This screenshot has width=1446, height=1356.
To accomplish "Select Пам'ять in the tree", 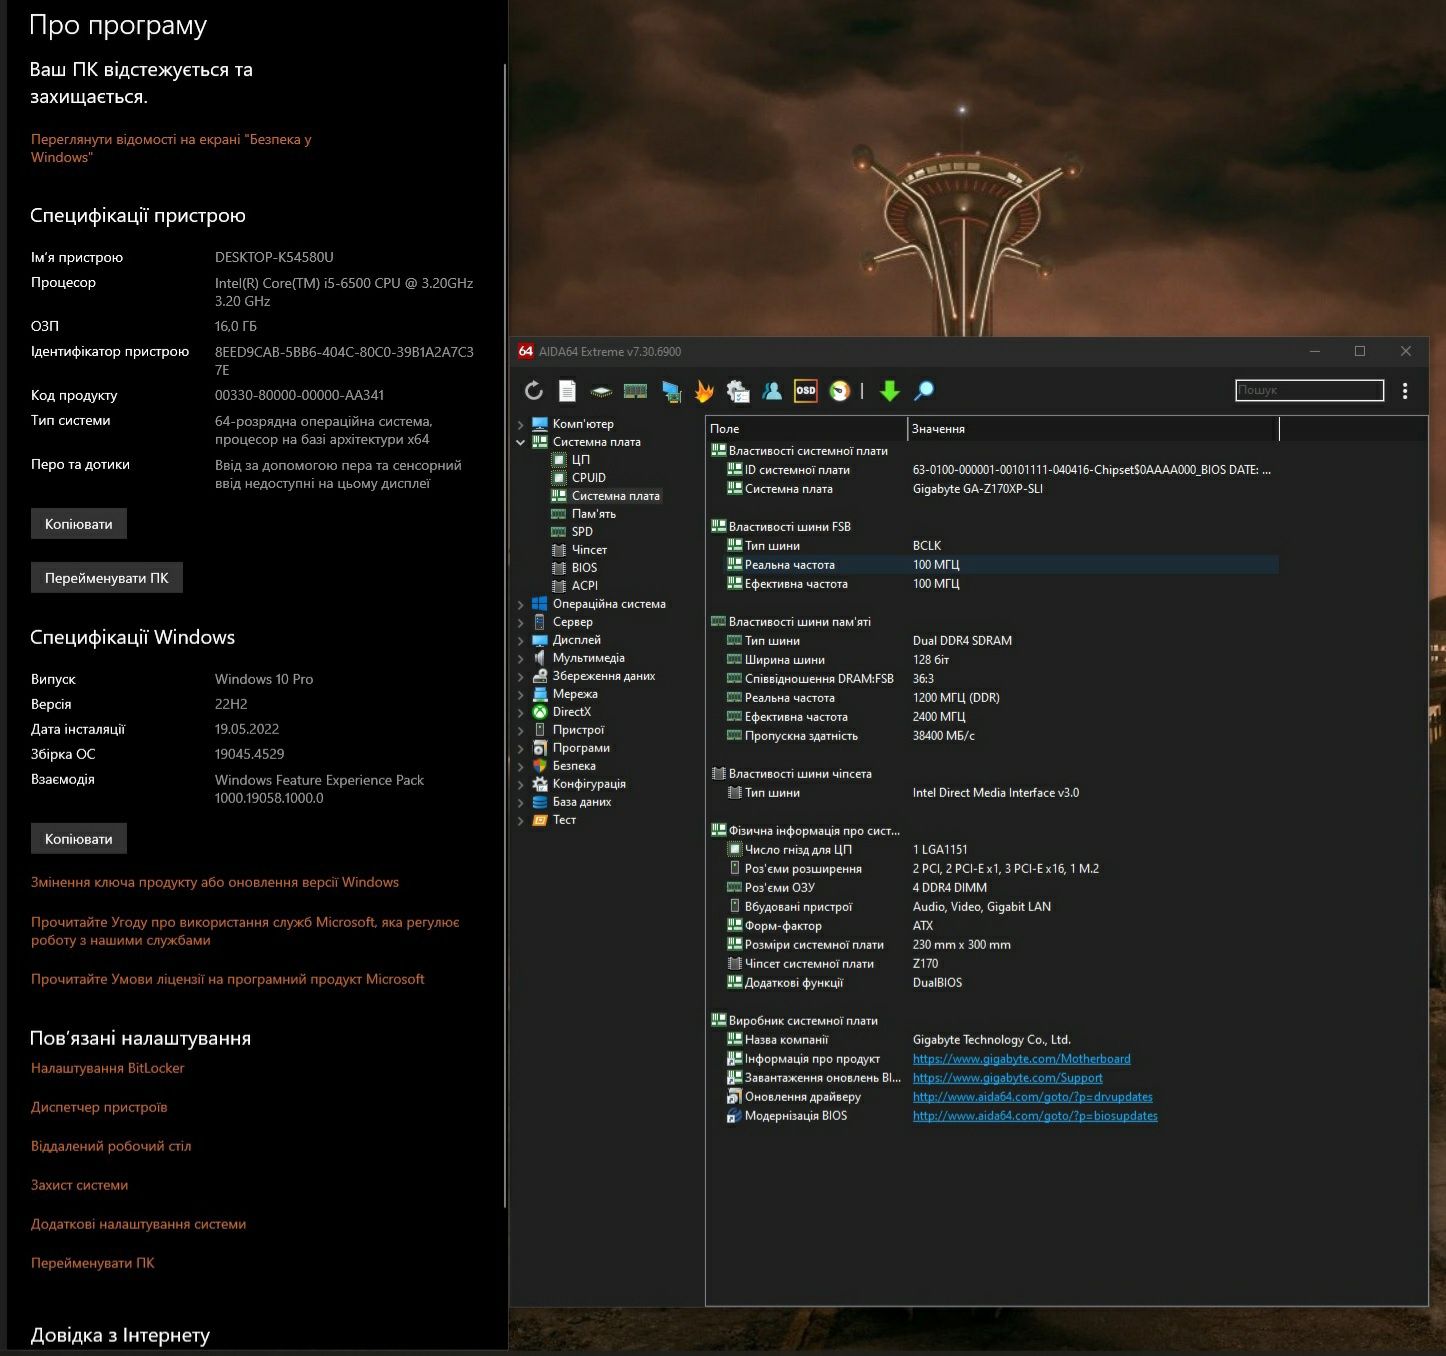I will tap(593, 514).
